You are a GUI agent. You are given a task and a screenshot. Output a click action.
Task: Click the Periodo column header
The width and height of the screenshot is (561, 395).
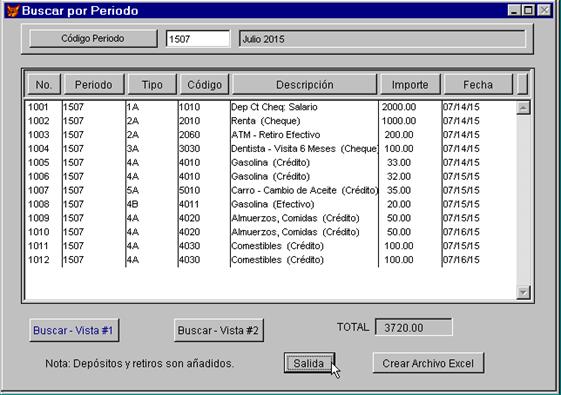pyautogui.click(x=93, y=84)
